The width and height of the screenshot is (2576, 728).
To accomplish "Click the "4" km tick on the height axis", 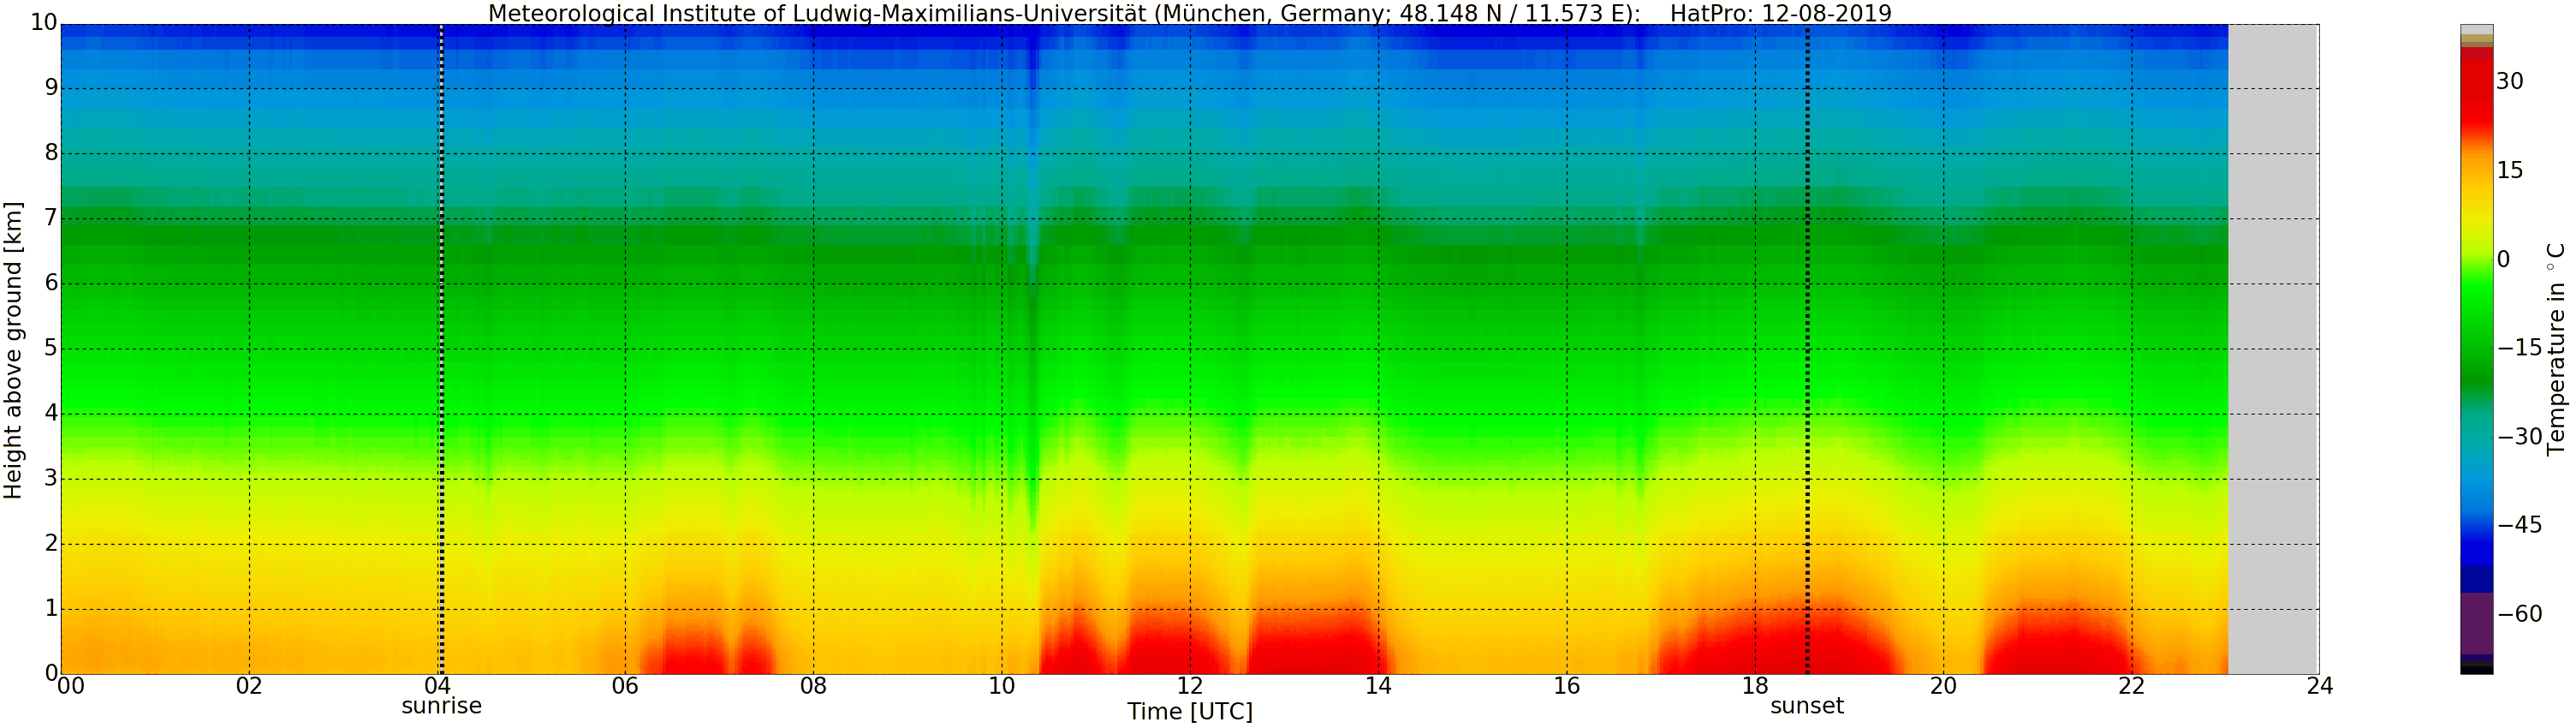I will pyautogui.click(x=51, y=413).
